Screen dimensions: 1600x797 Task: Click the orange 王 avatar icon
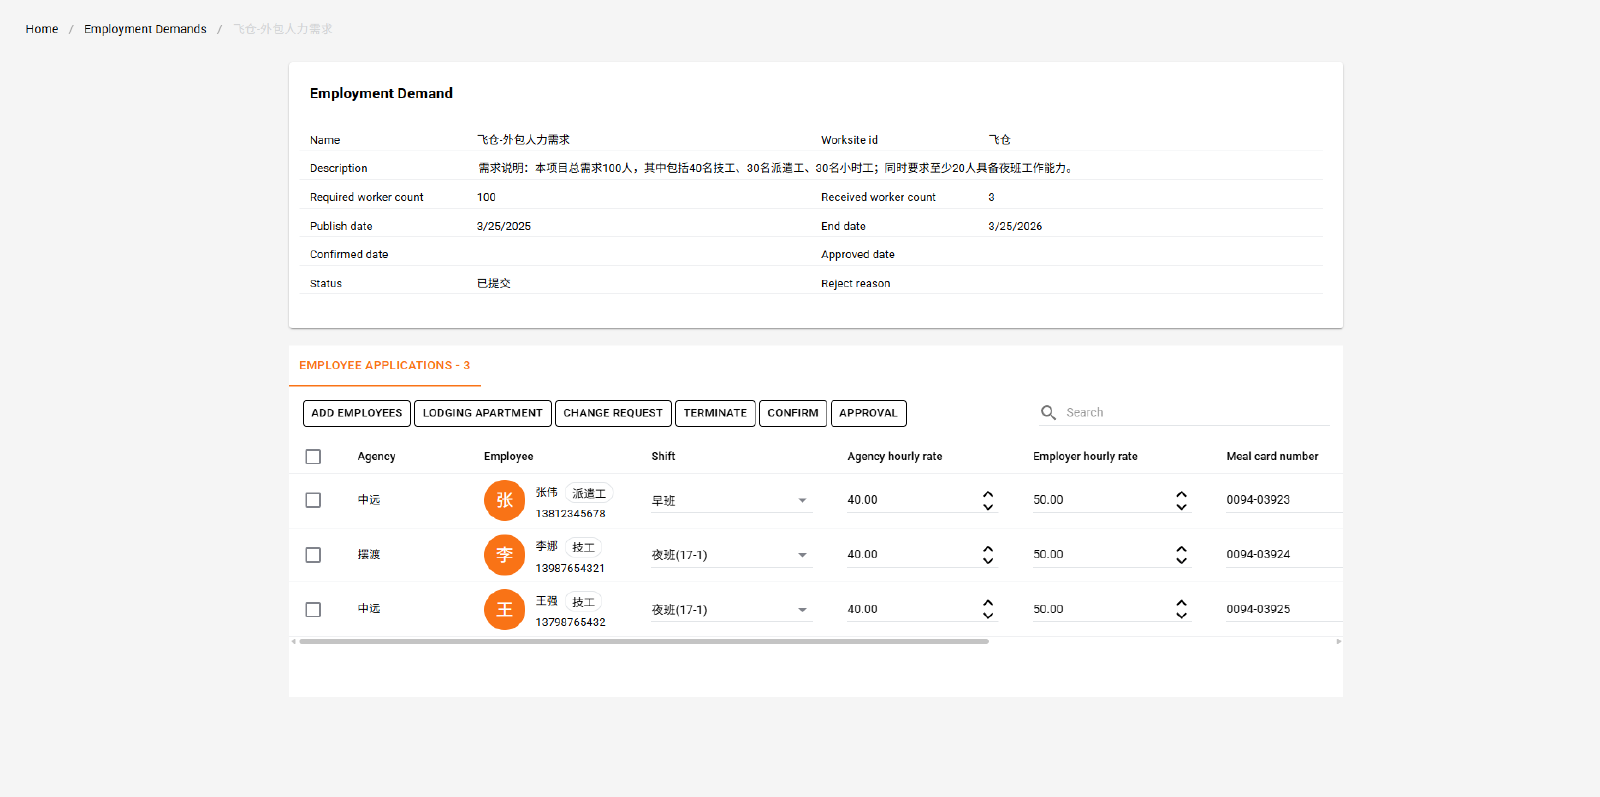(x=504, y=609)
